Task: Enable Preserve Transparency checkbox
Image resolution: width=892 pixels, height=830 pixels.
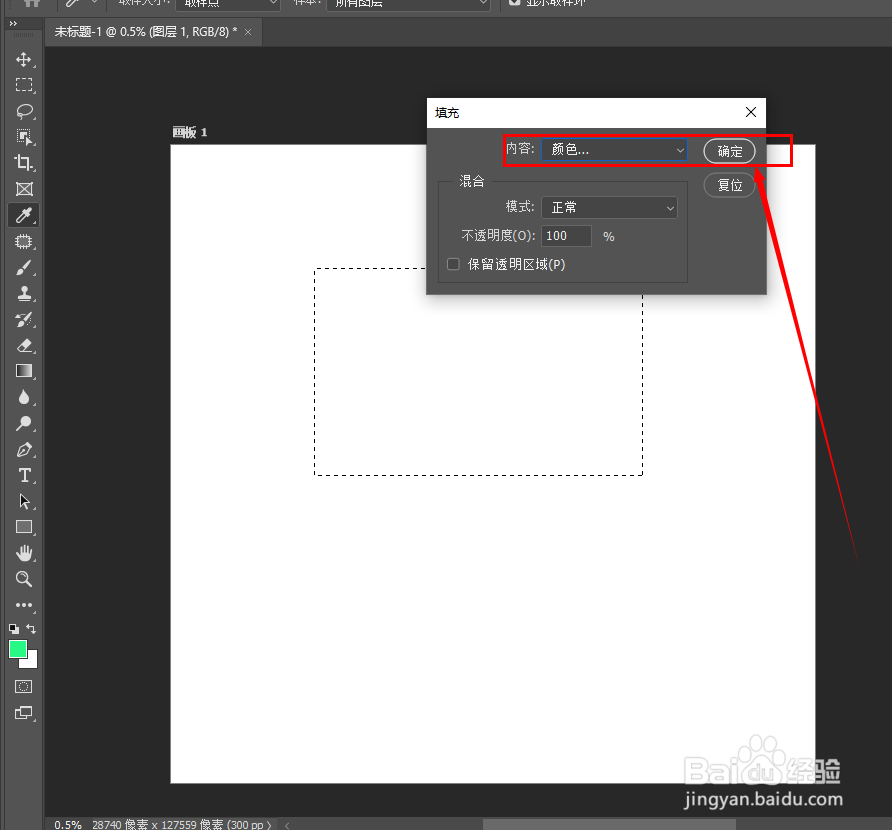Action: [453, 264]
